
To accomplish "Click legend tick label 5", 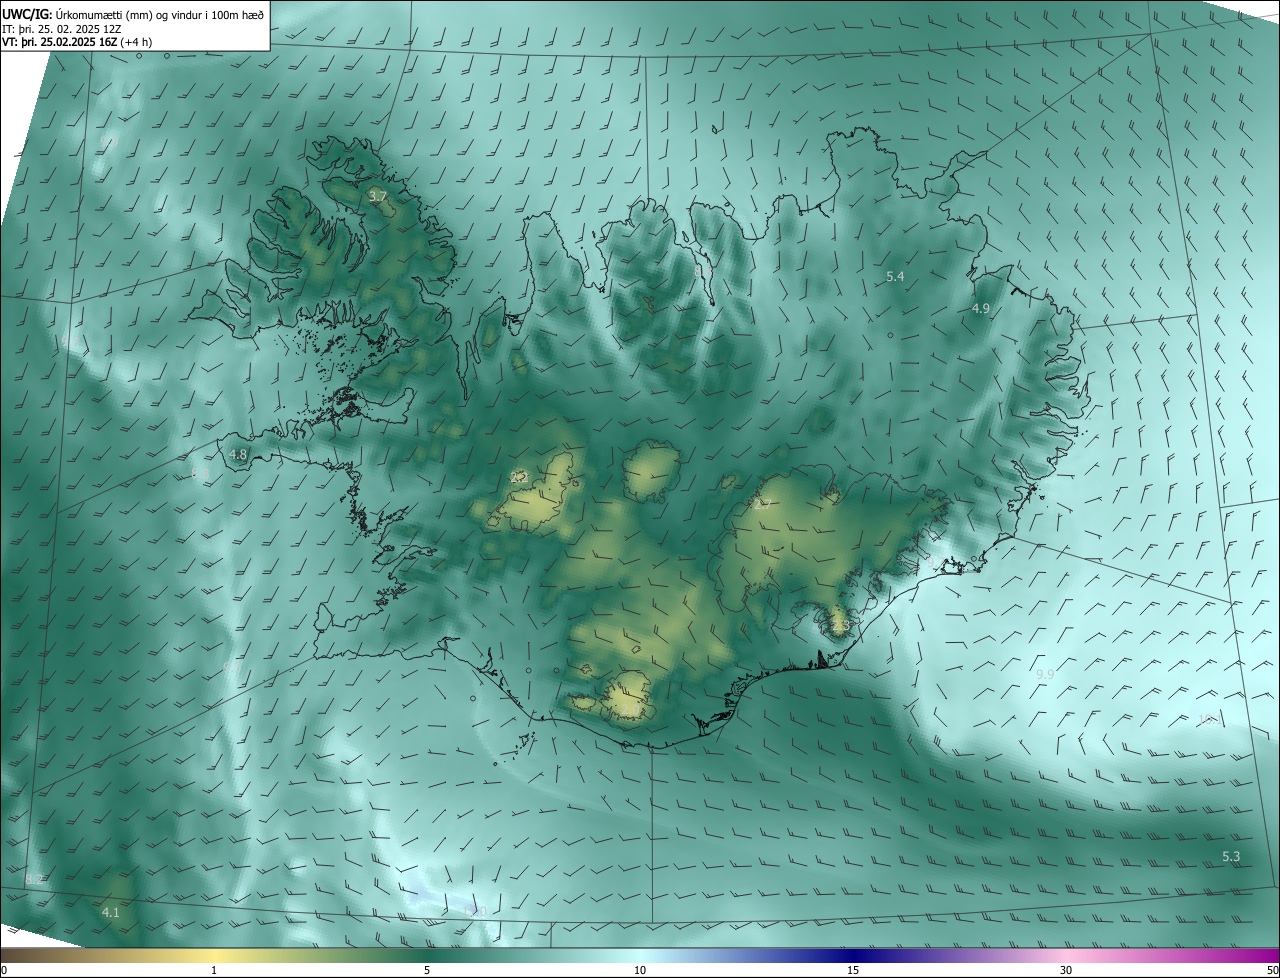I will coord(427,970).
